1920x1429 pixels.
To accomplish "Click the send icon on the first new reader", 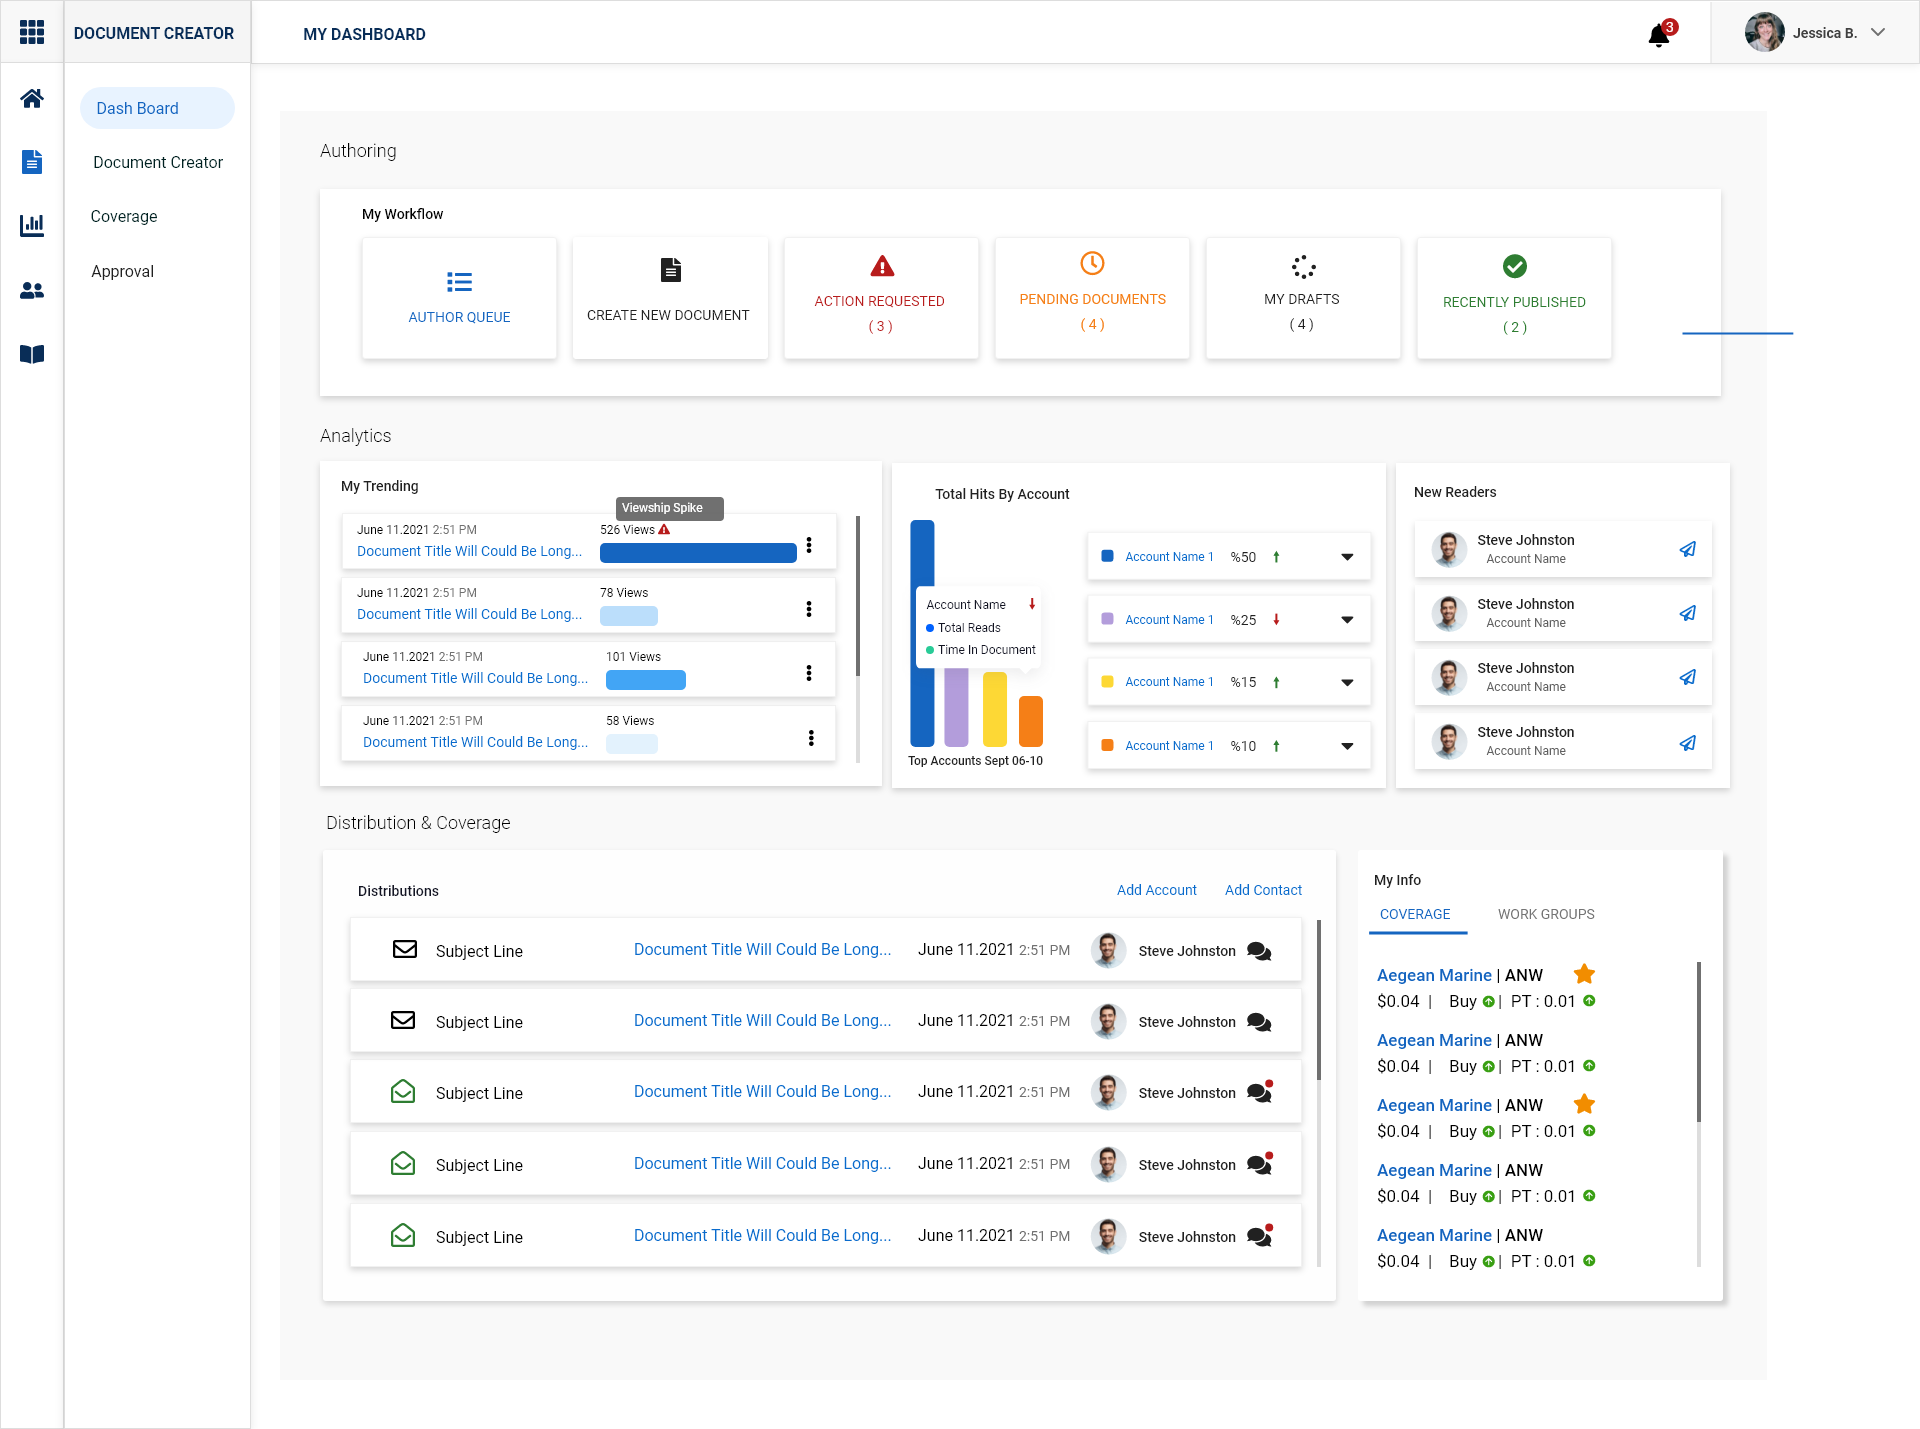I will pos(1687,549).
